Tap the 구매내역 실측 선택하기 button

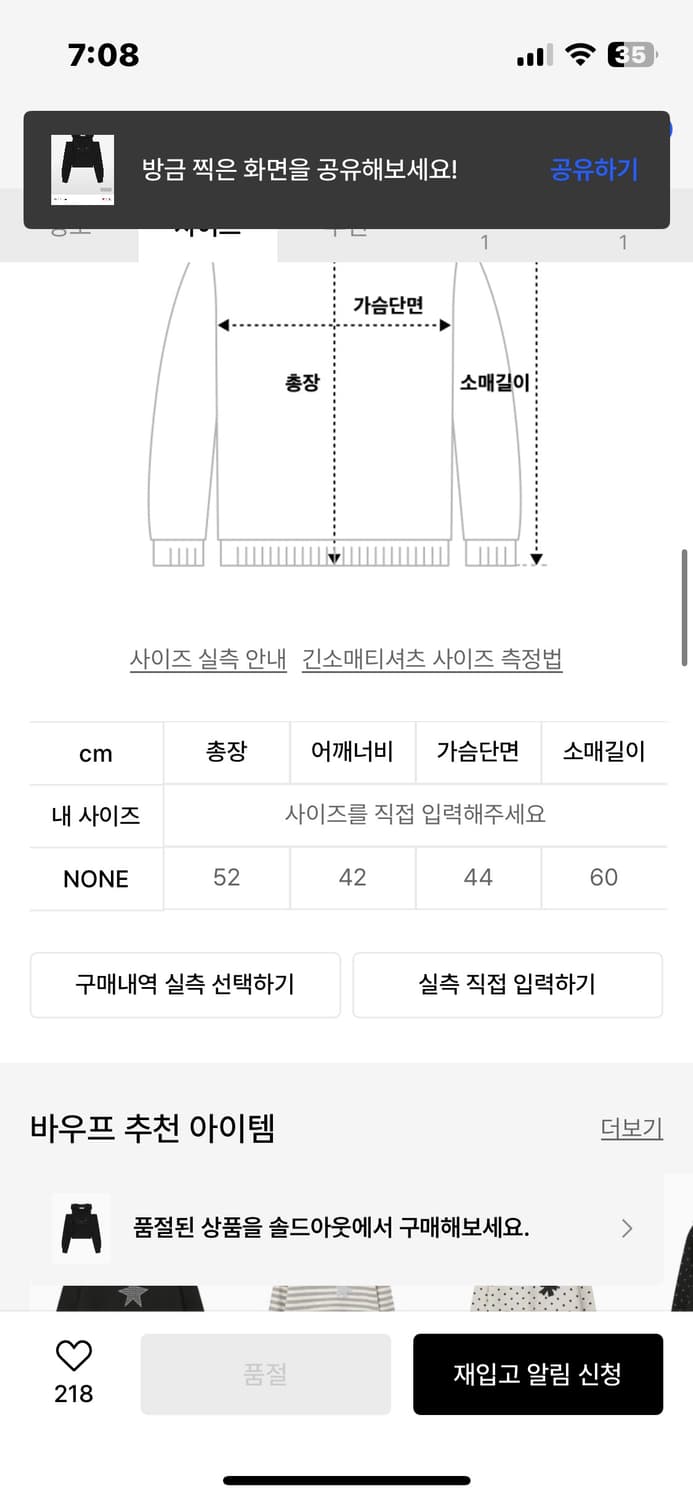pos(185,985)
